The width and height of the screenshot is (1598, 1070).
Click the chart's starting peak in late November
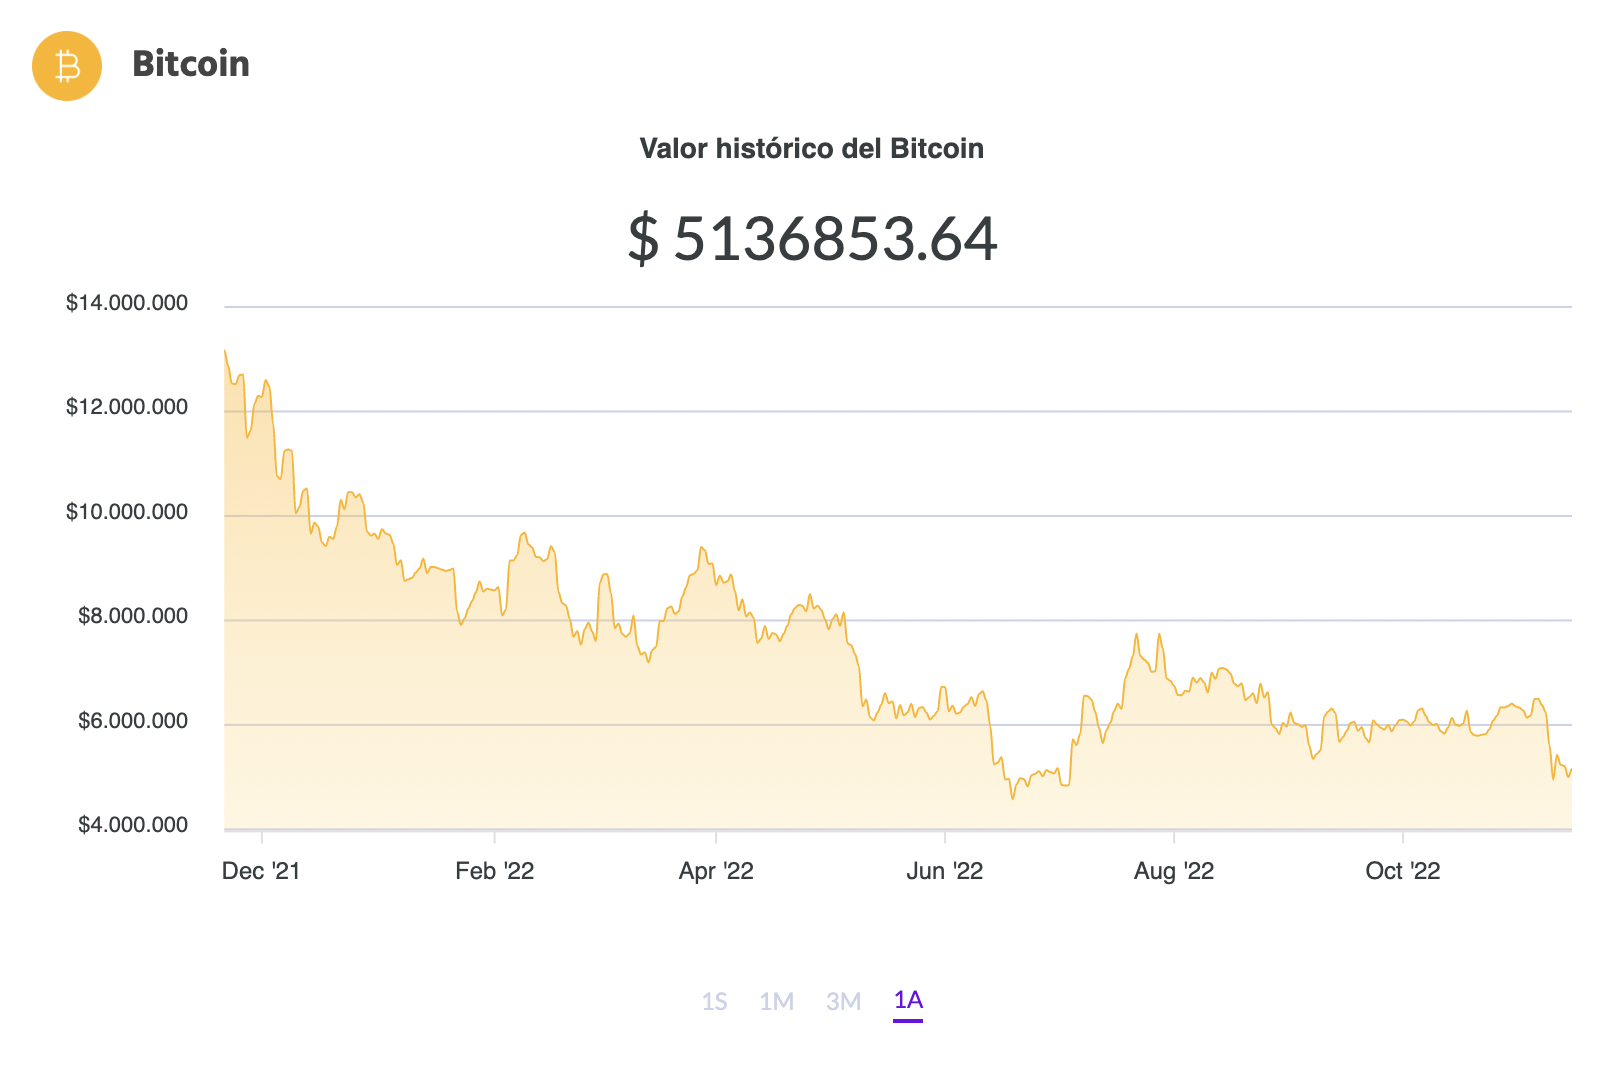(225, 351)
